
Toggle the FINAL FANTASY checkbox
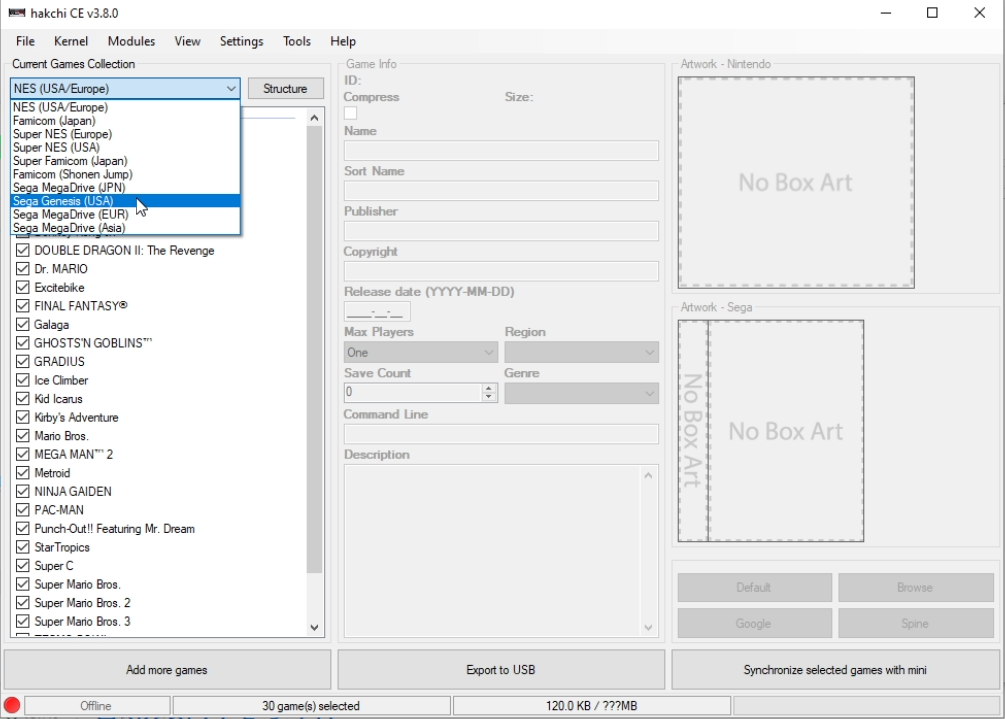(23, 306)
